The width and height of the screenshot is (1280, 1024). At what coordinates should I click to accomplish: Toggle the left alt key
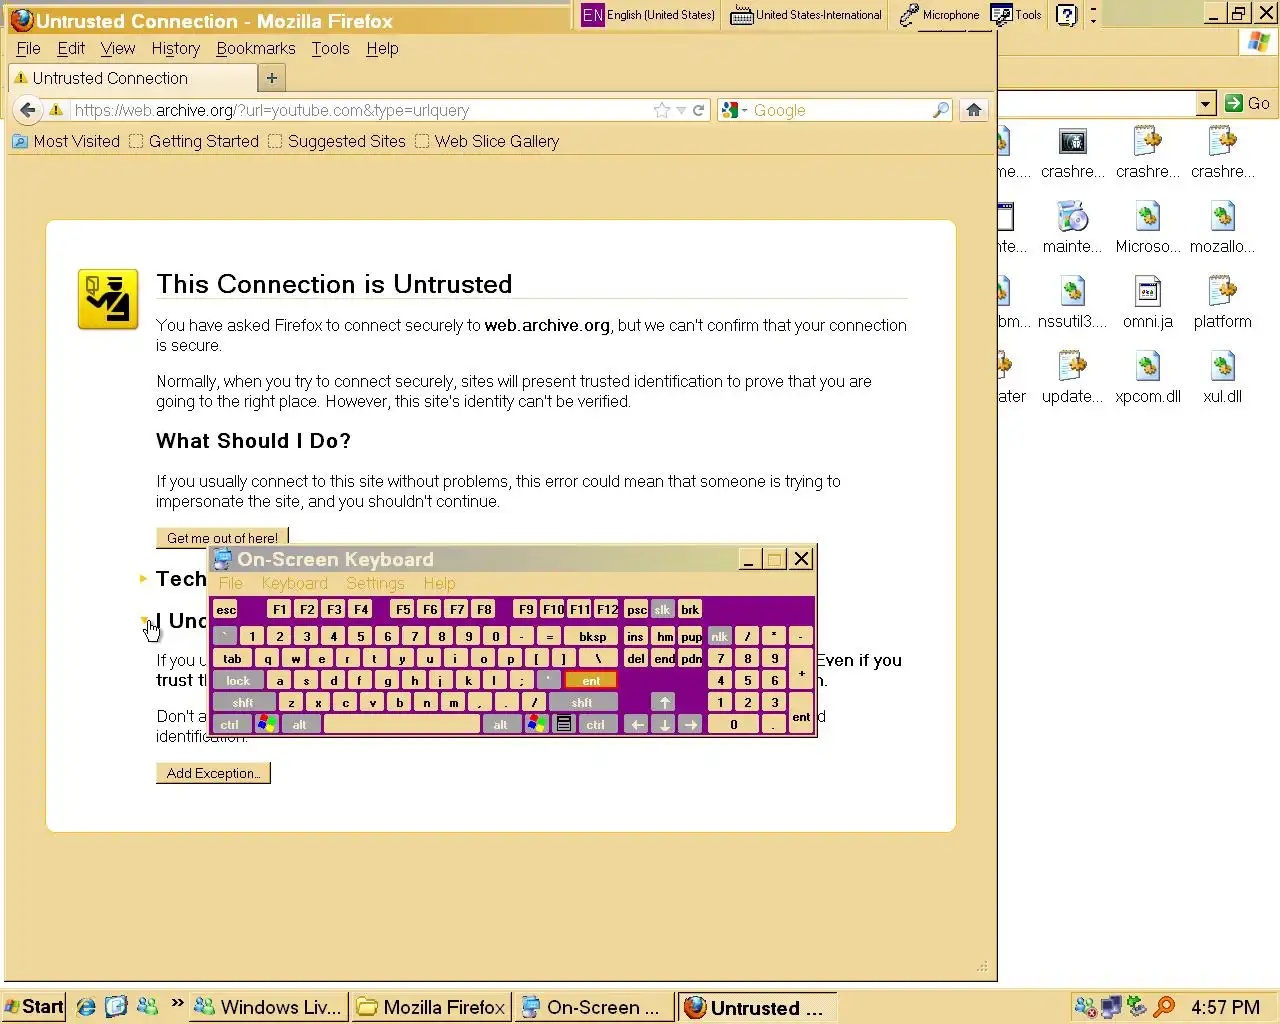(x=299, y=724)
